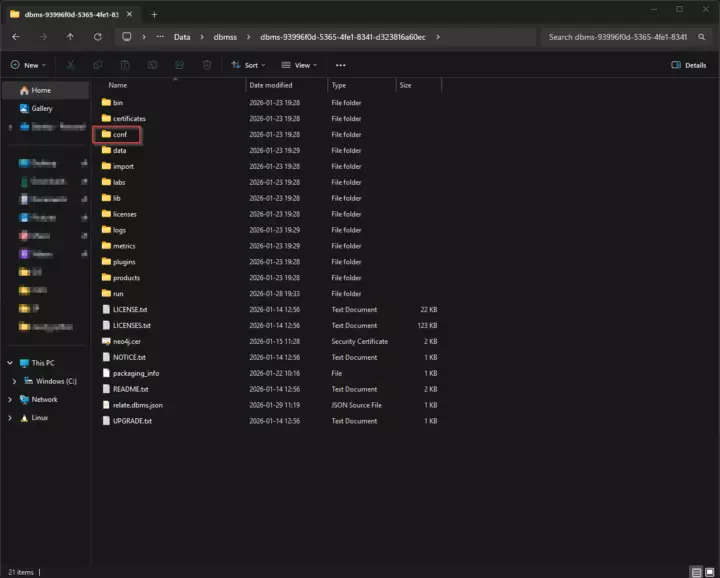The width and height of the screenshot is (720, 578).
Task: Open a new tab with plus button
Action: 154,14
